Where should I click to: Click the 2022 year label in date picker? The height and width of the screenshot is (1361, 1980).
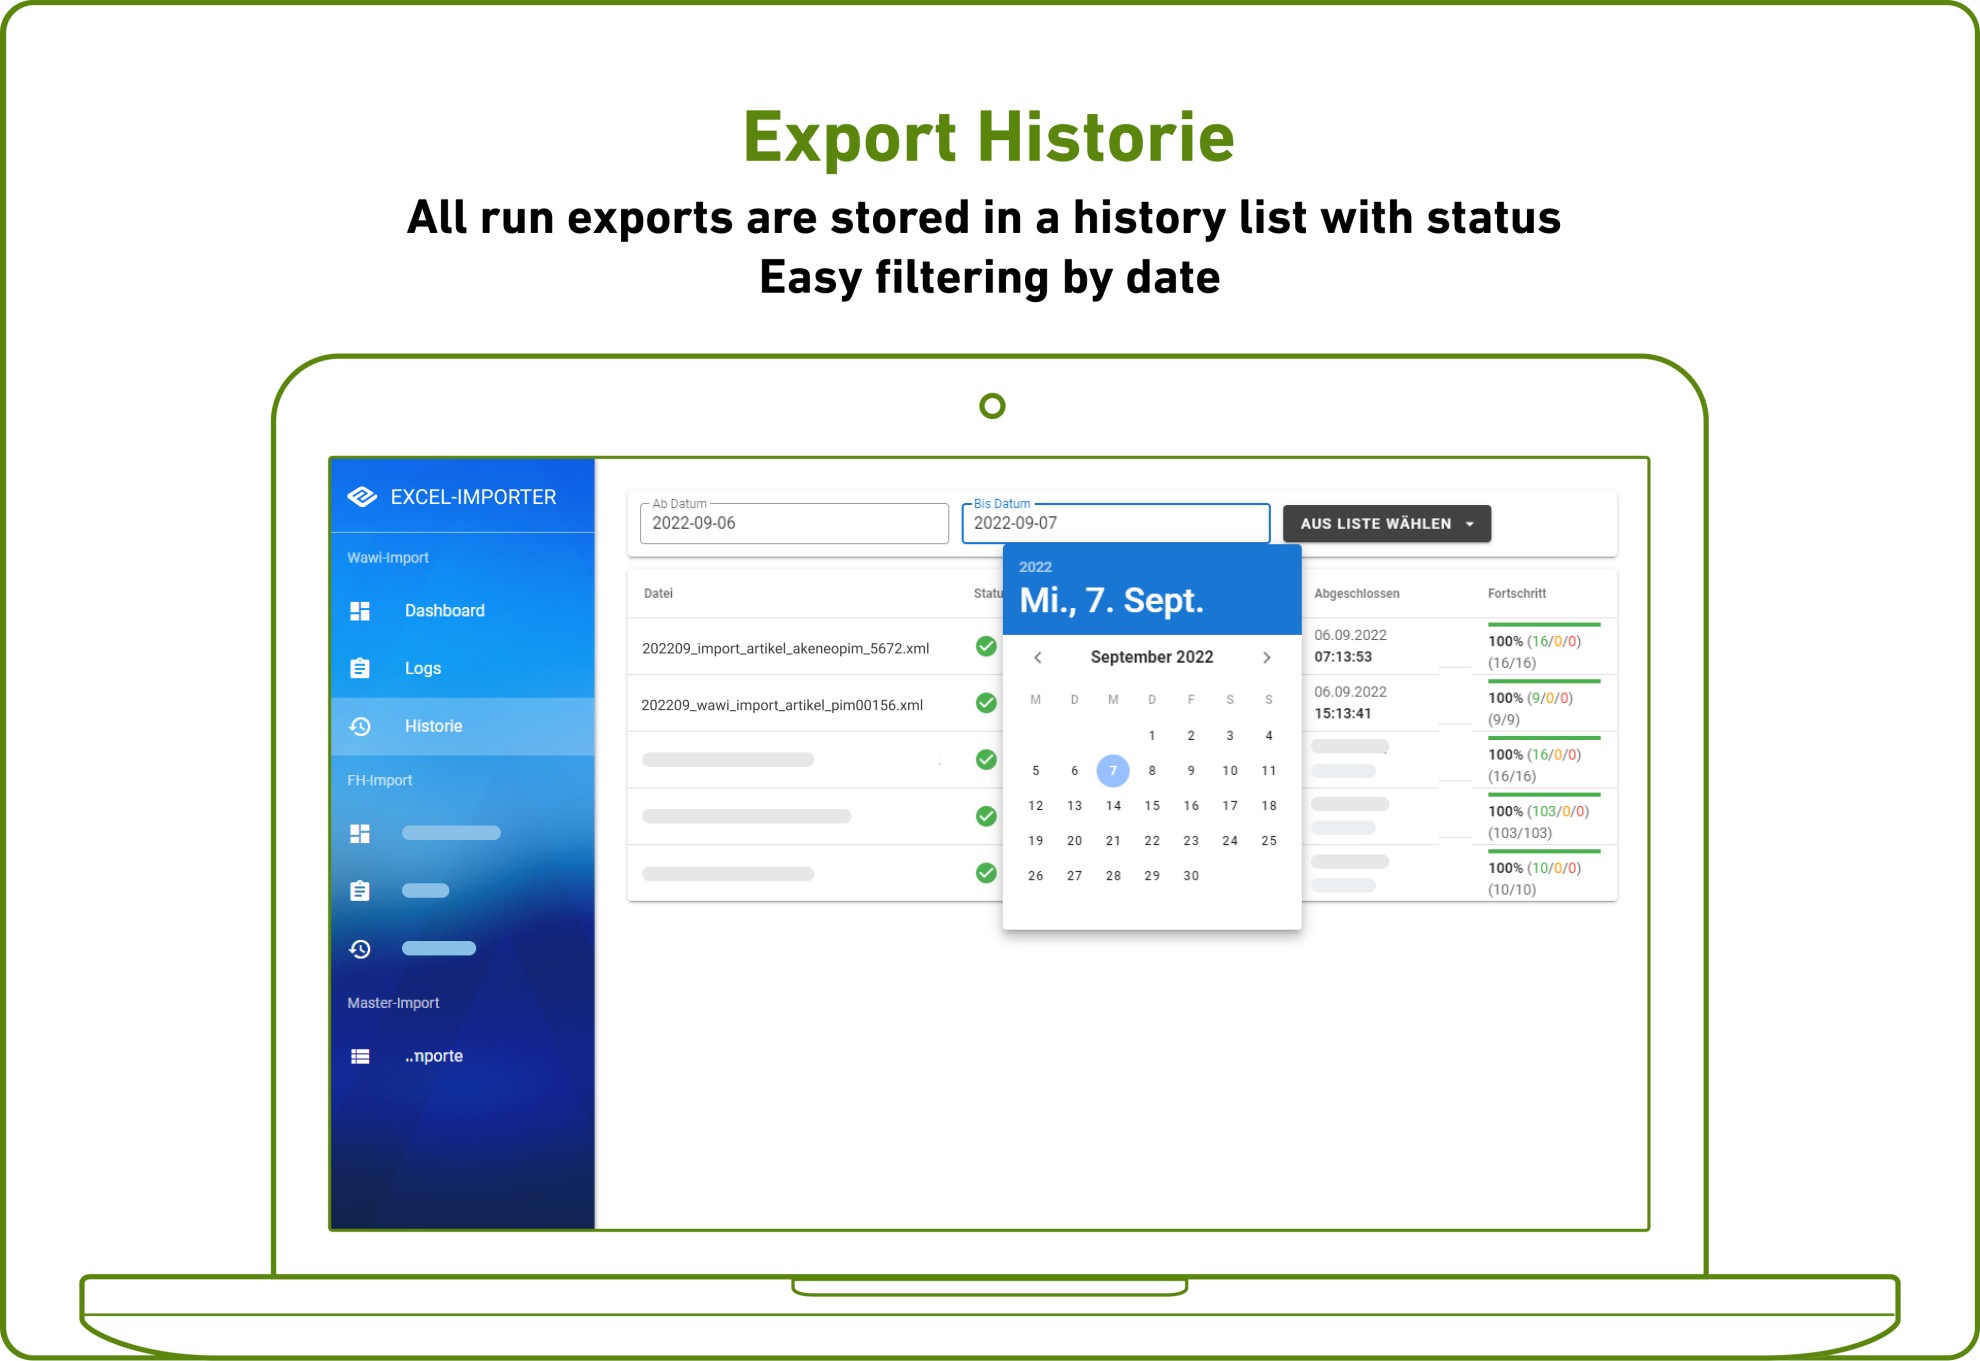tap(1035, 567)
